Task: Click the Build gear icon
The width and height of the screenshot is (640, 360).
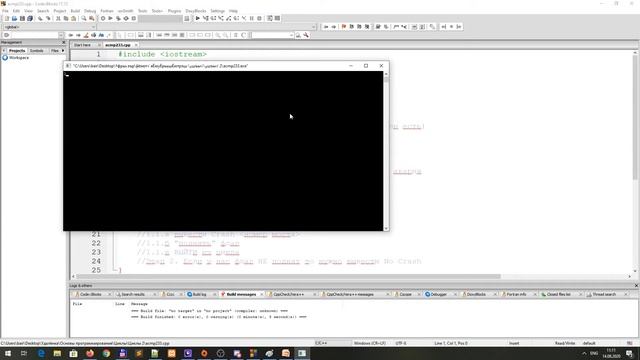Action: (x=103, y=18)
